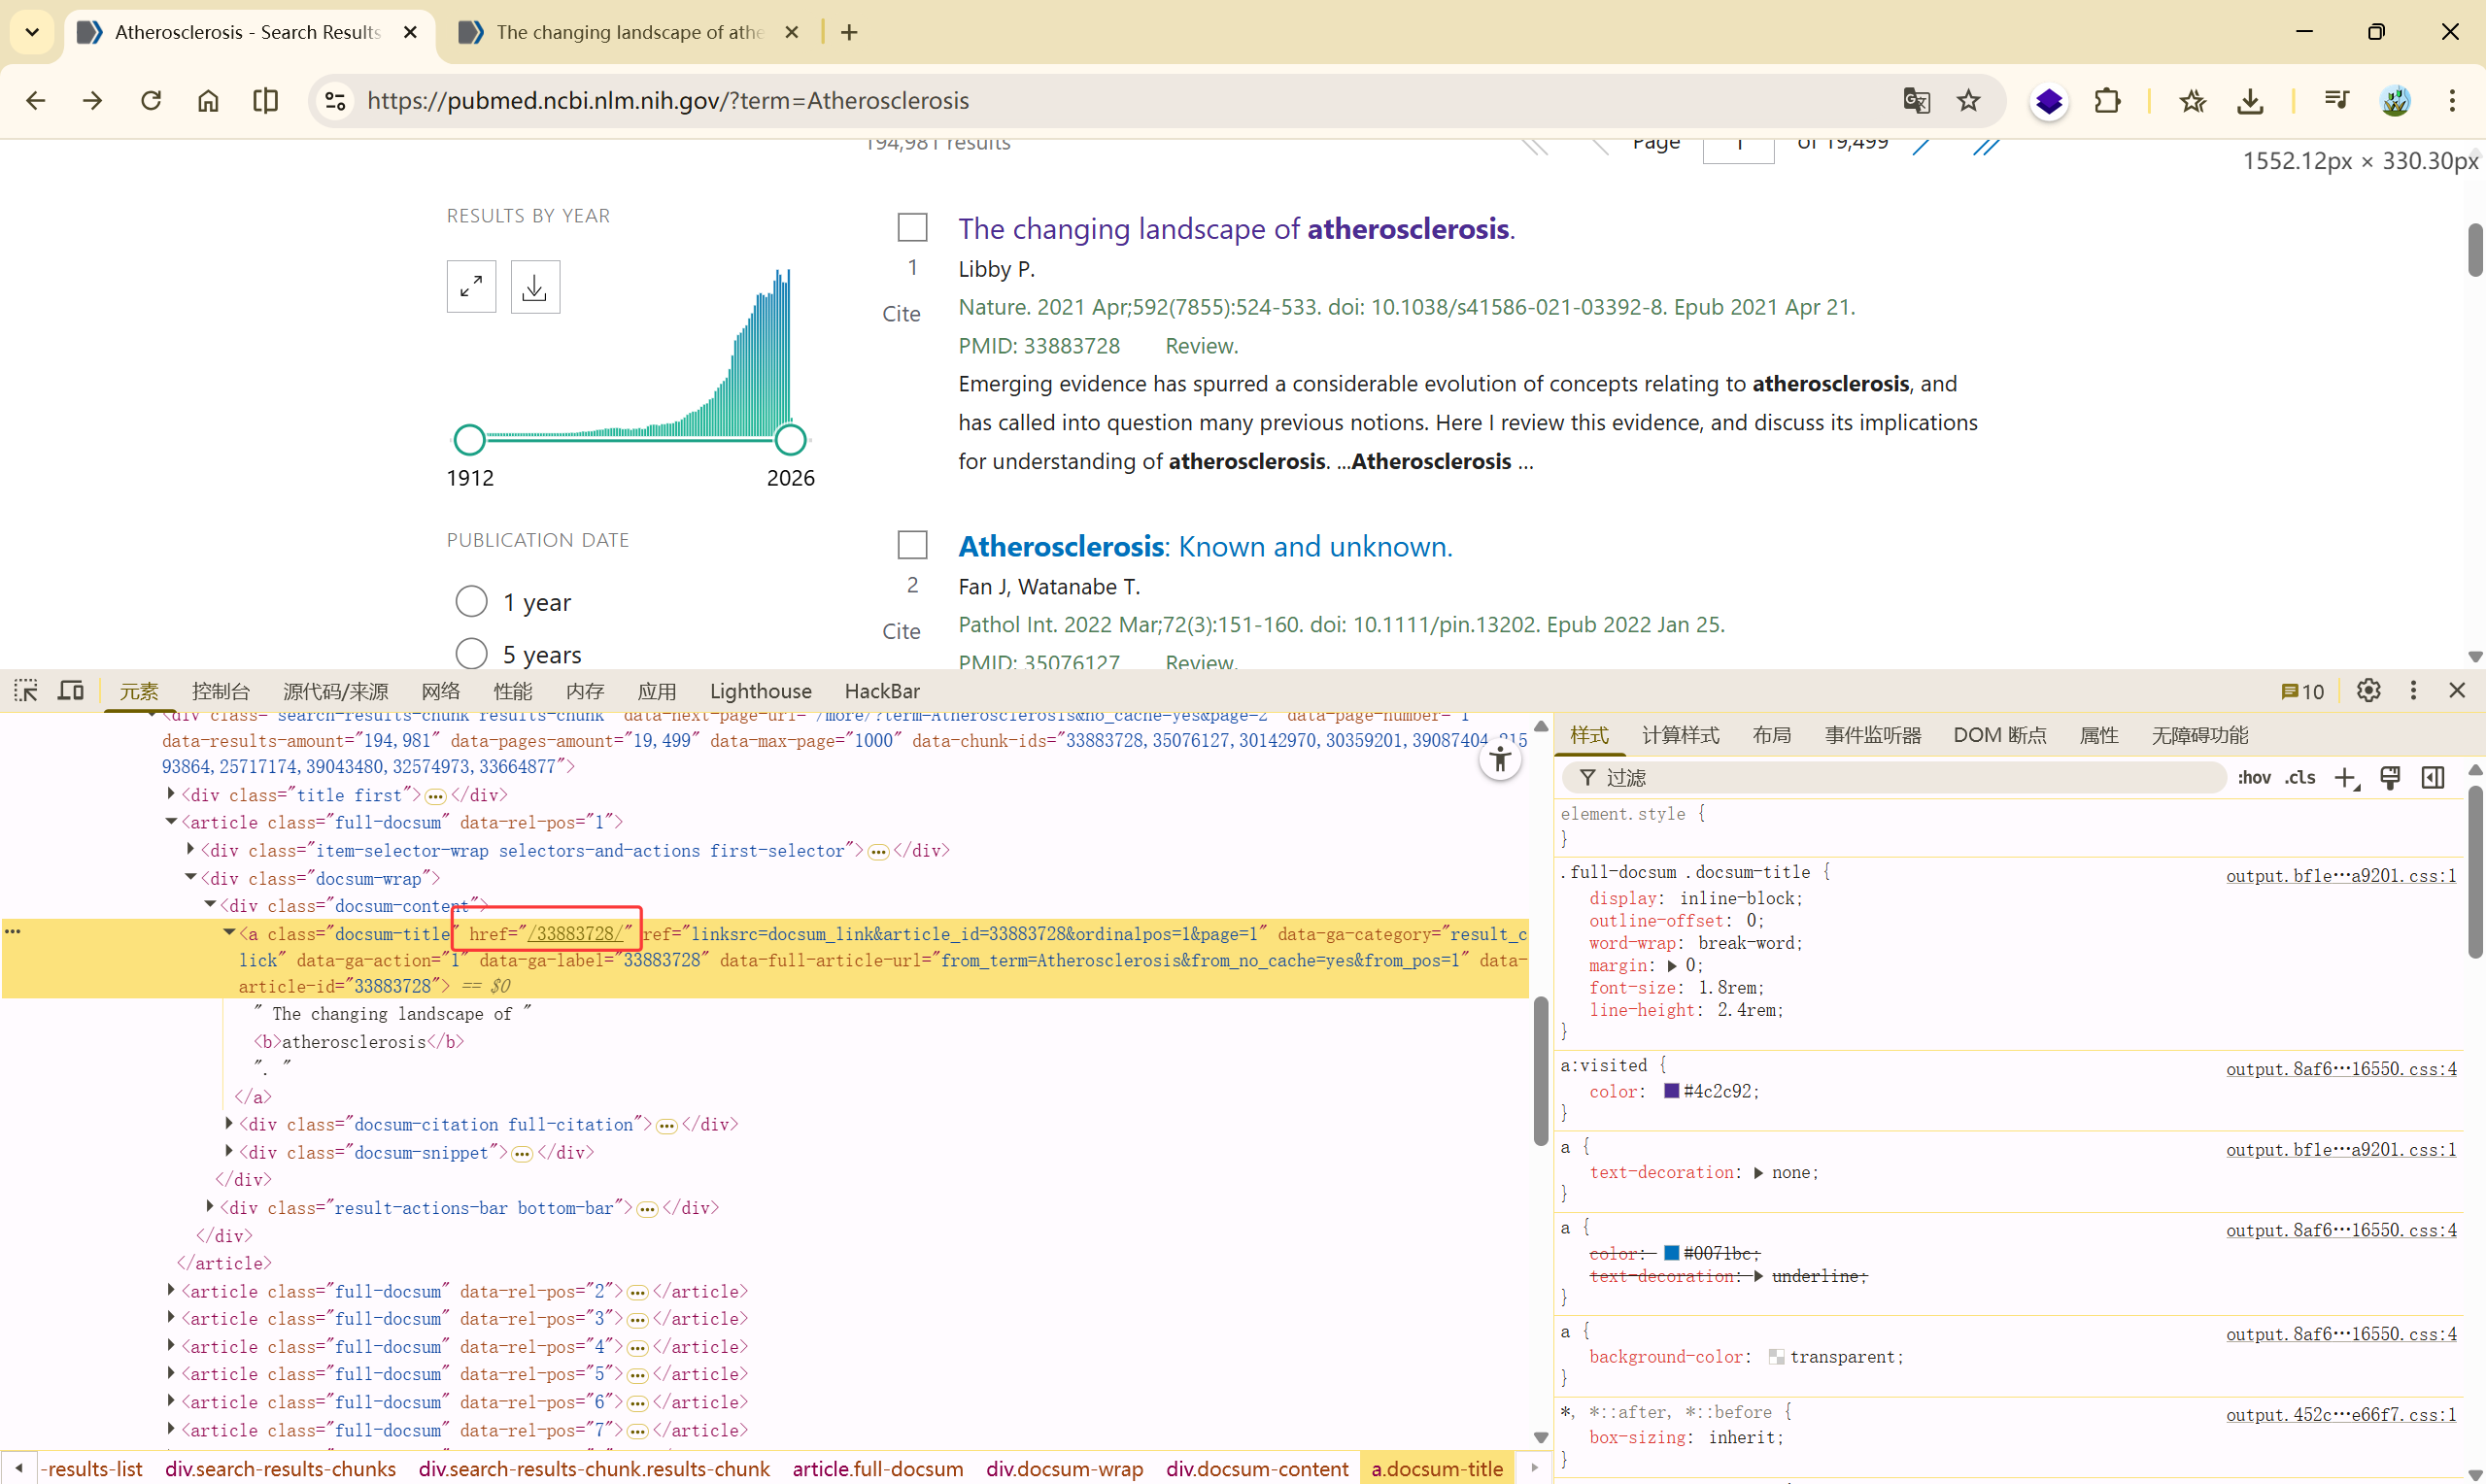Switch to the Lighthouse DevTools tab
Screen dimensions: 2486x1484
coord(760,691)
